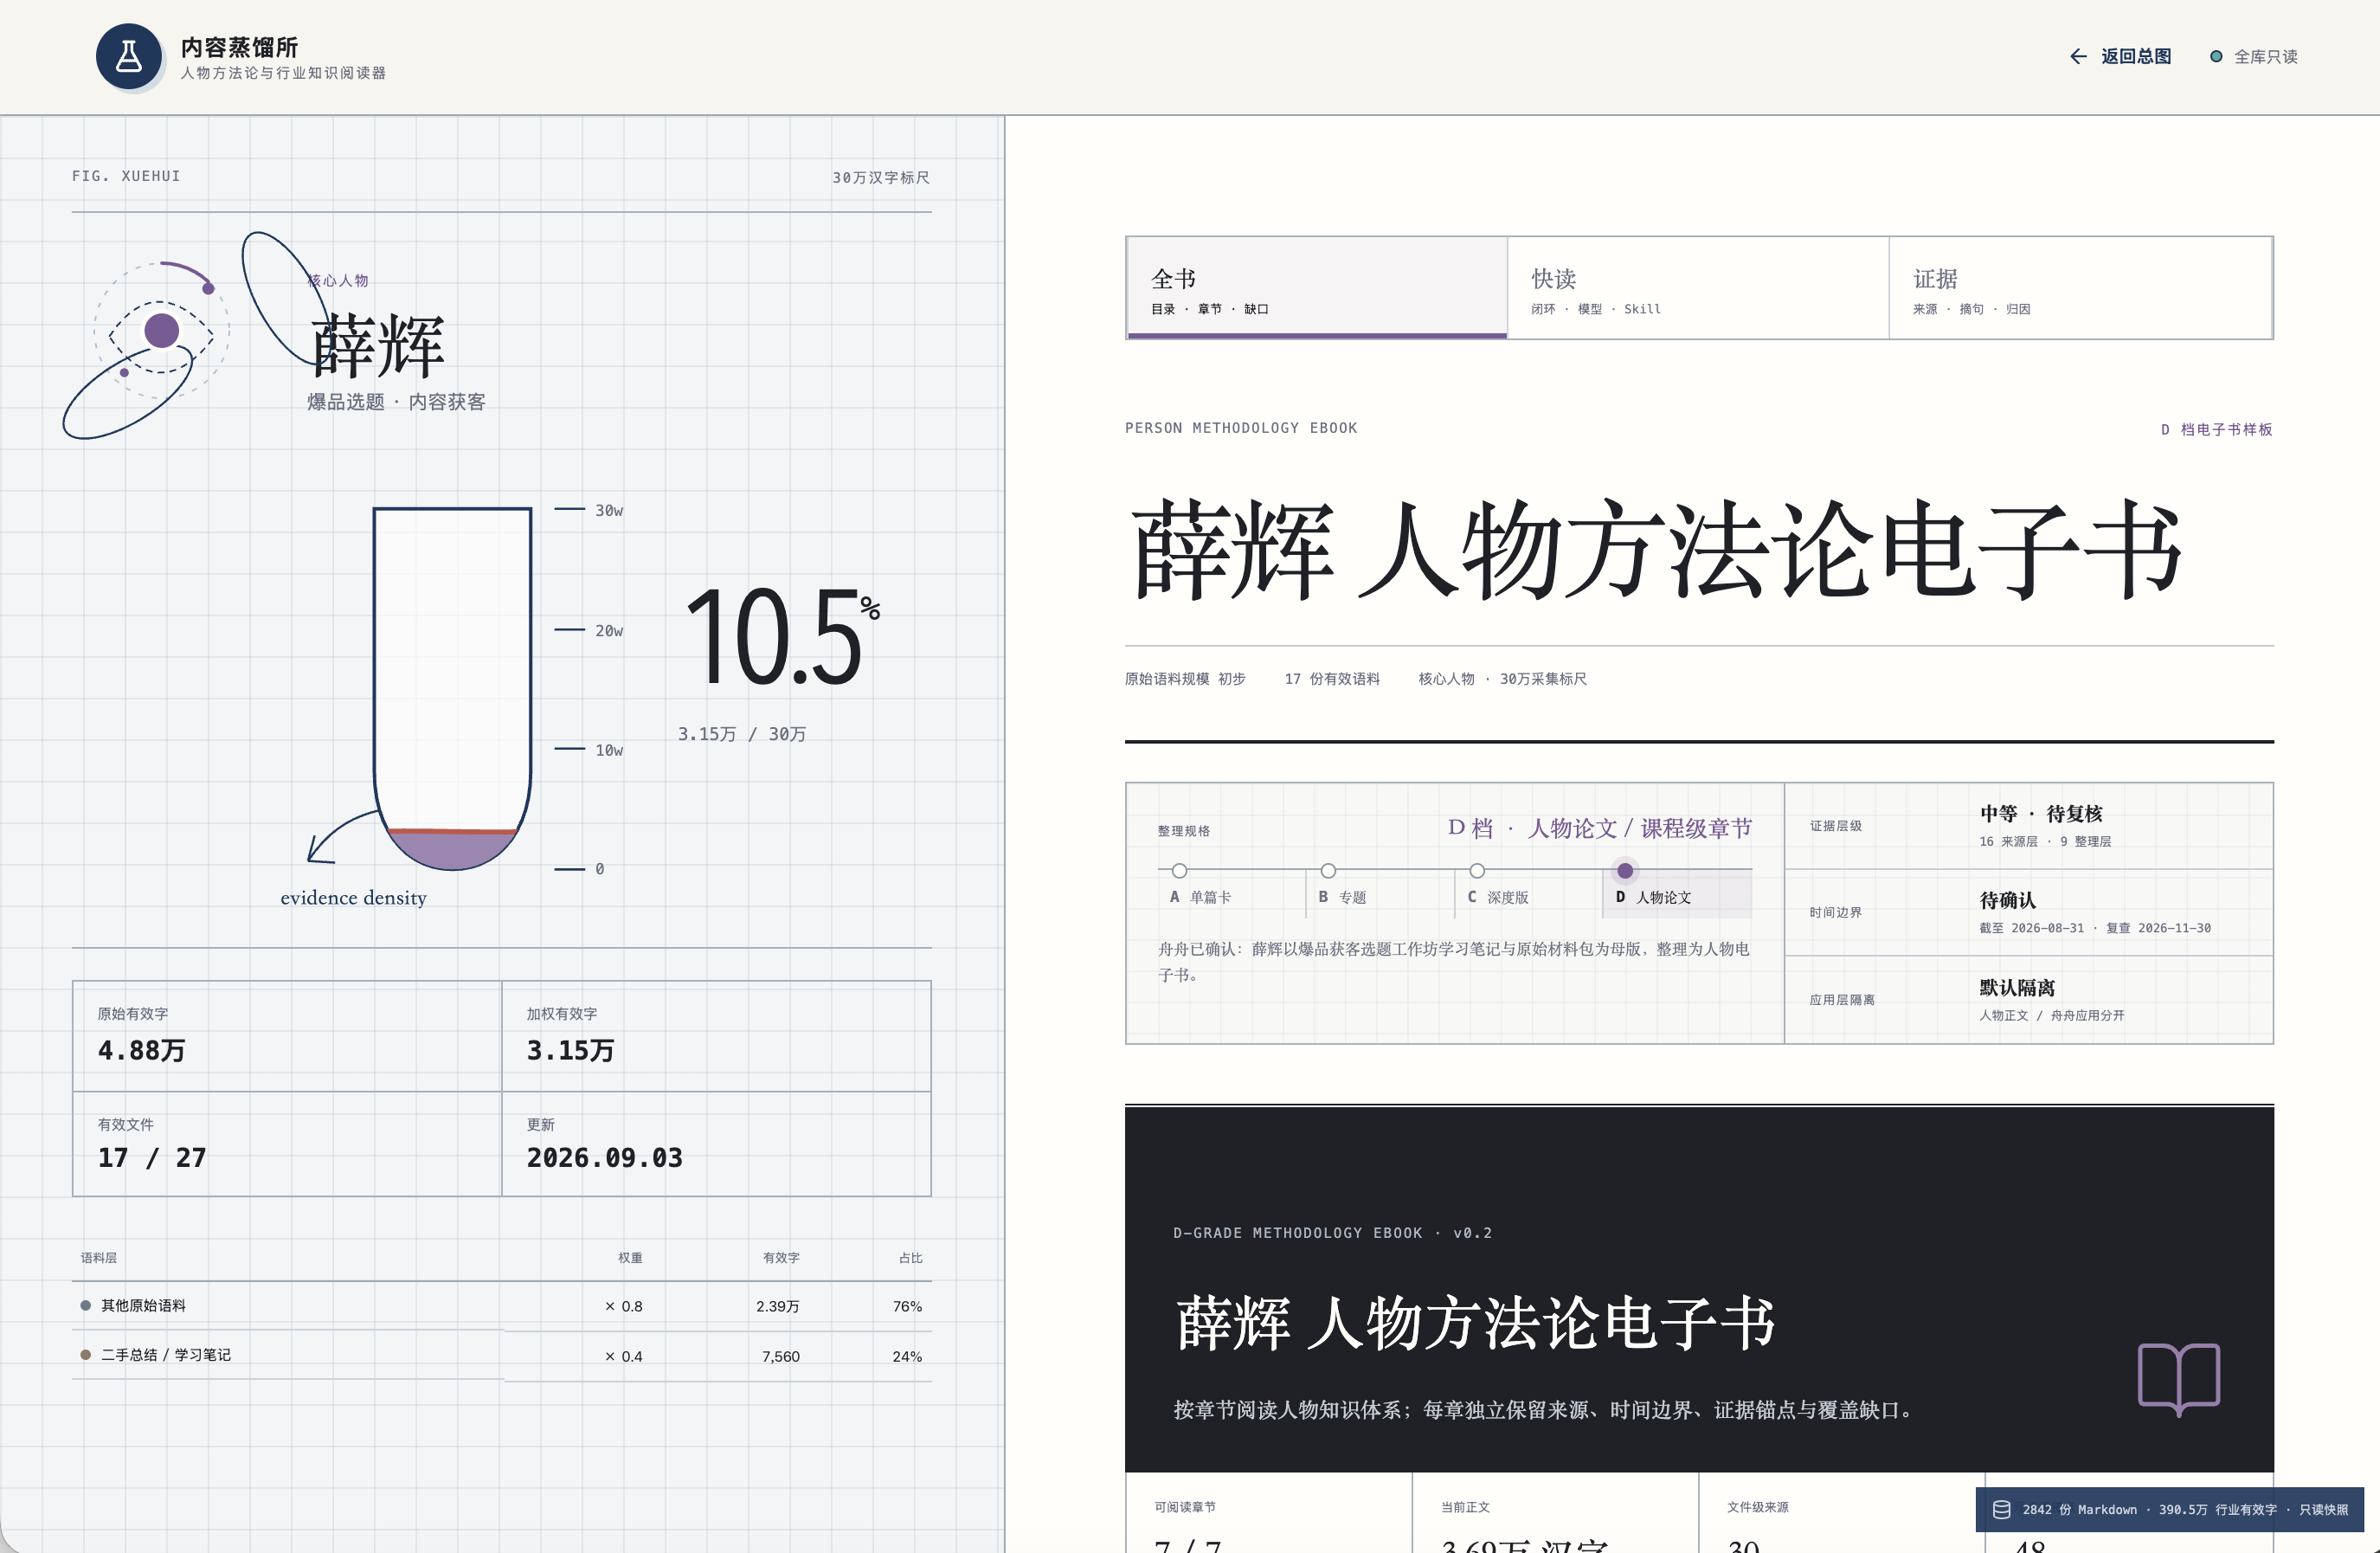This screenshot has width=2380, height=1553.
Task: Click the 加权有效字 3.15万 cell
Action: (716, 1036)
